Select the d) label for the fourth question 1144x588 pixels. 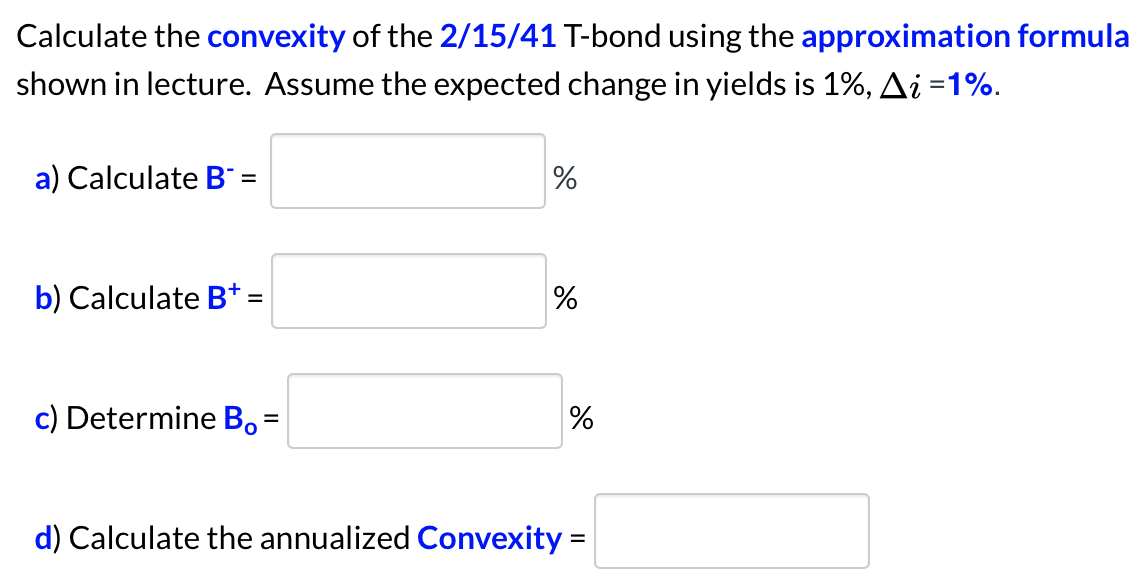tap(45, 537)
